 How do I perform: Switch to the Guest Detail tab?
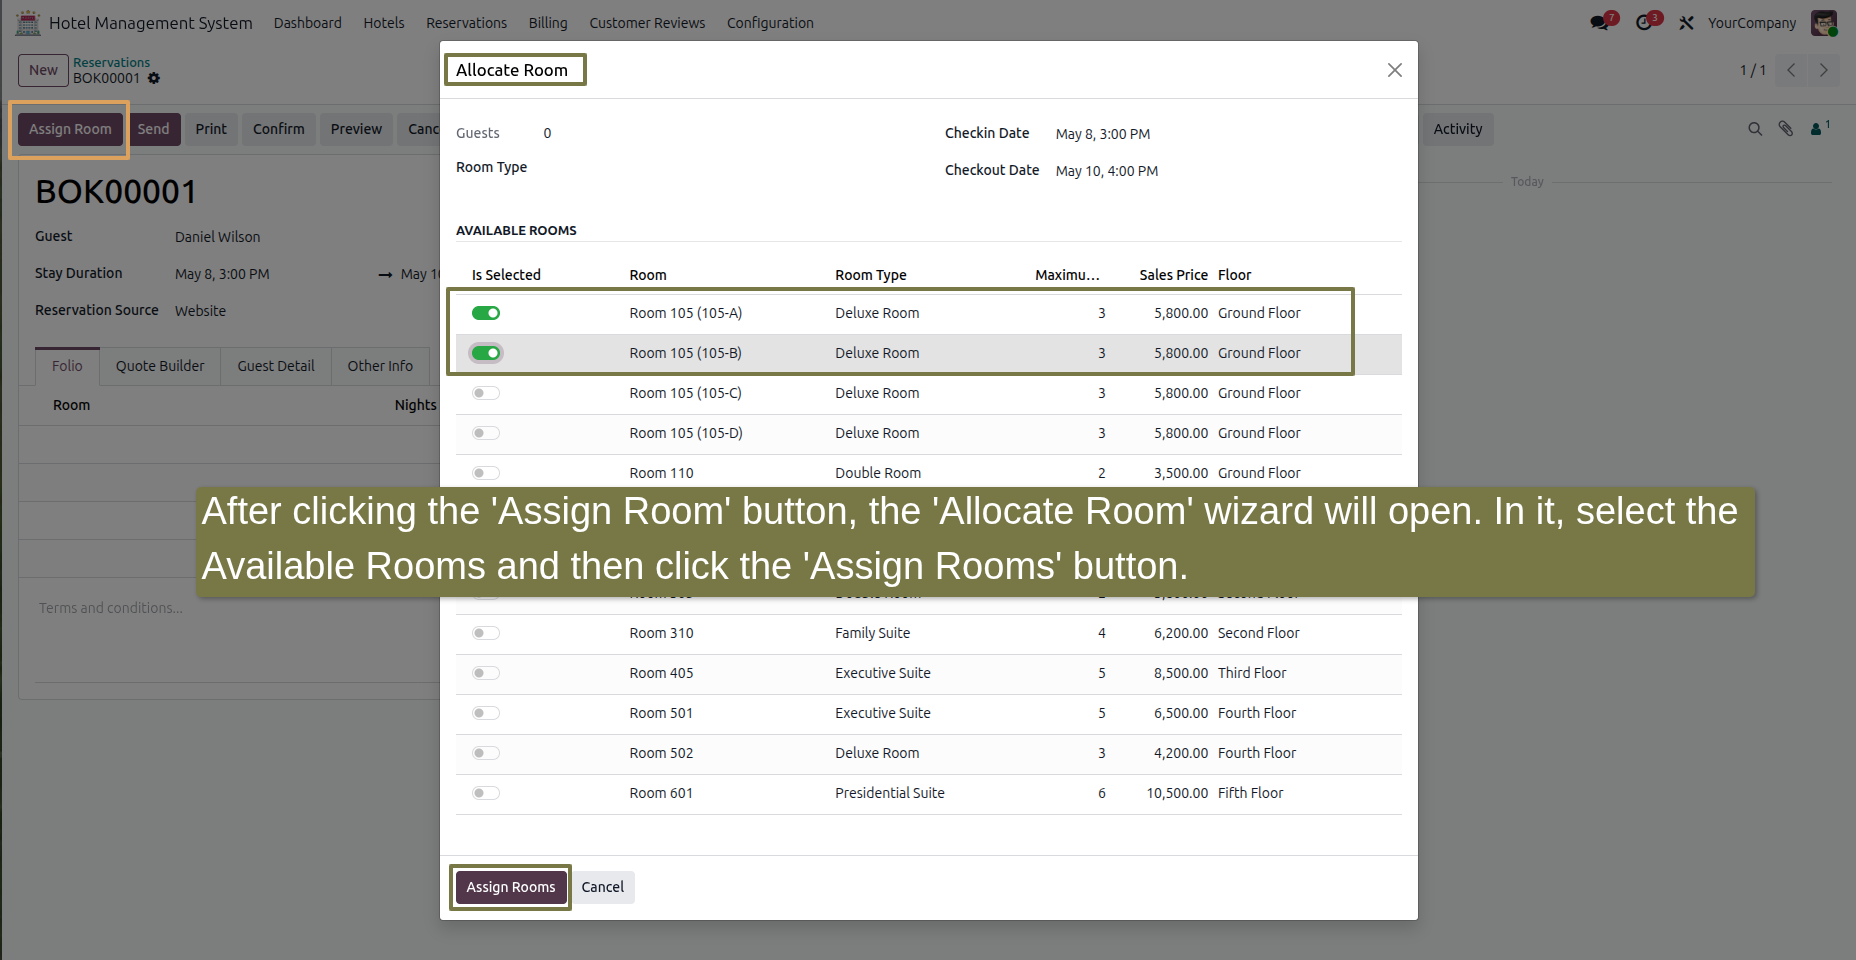[276, 366]
